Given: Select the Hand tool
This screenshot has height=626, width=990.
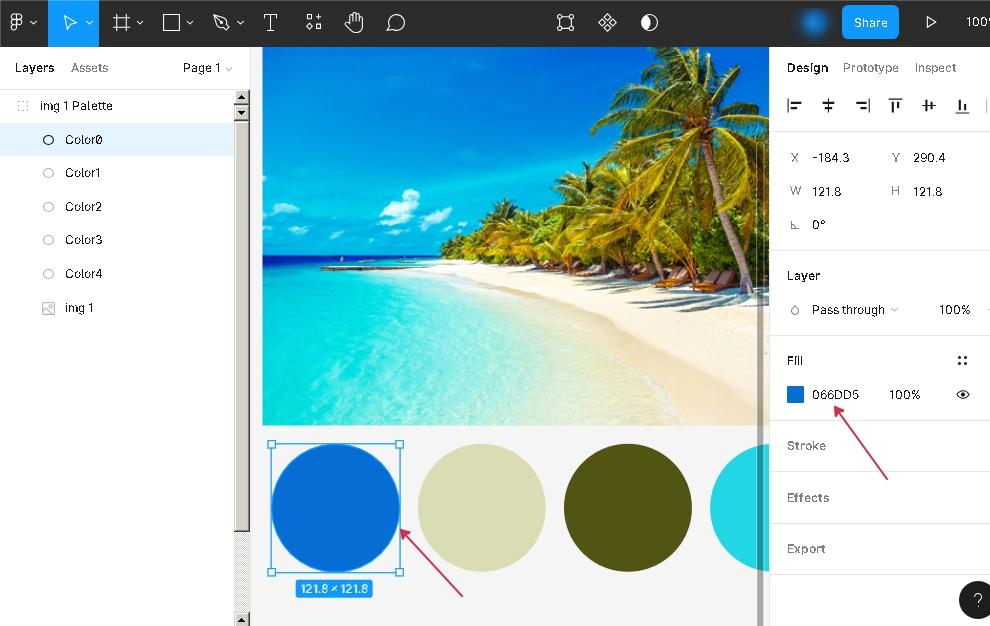Looking at the screenshot, I should [354, 23].
